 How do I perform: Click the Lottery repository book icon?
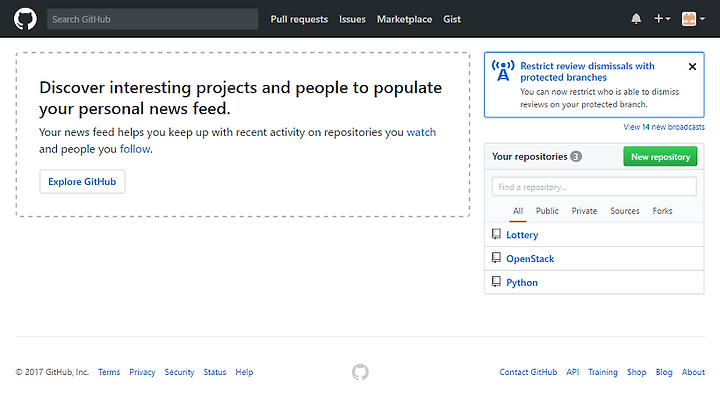point(496,234)
